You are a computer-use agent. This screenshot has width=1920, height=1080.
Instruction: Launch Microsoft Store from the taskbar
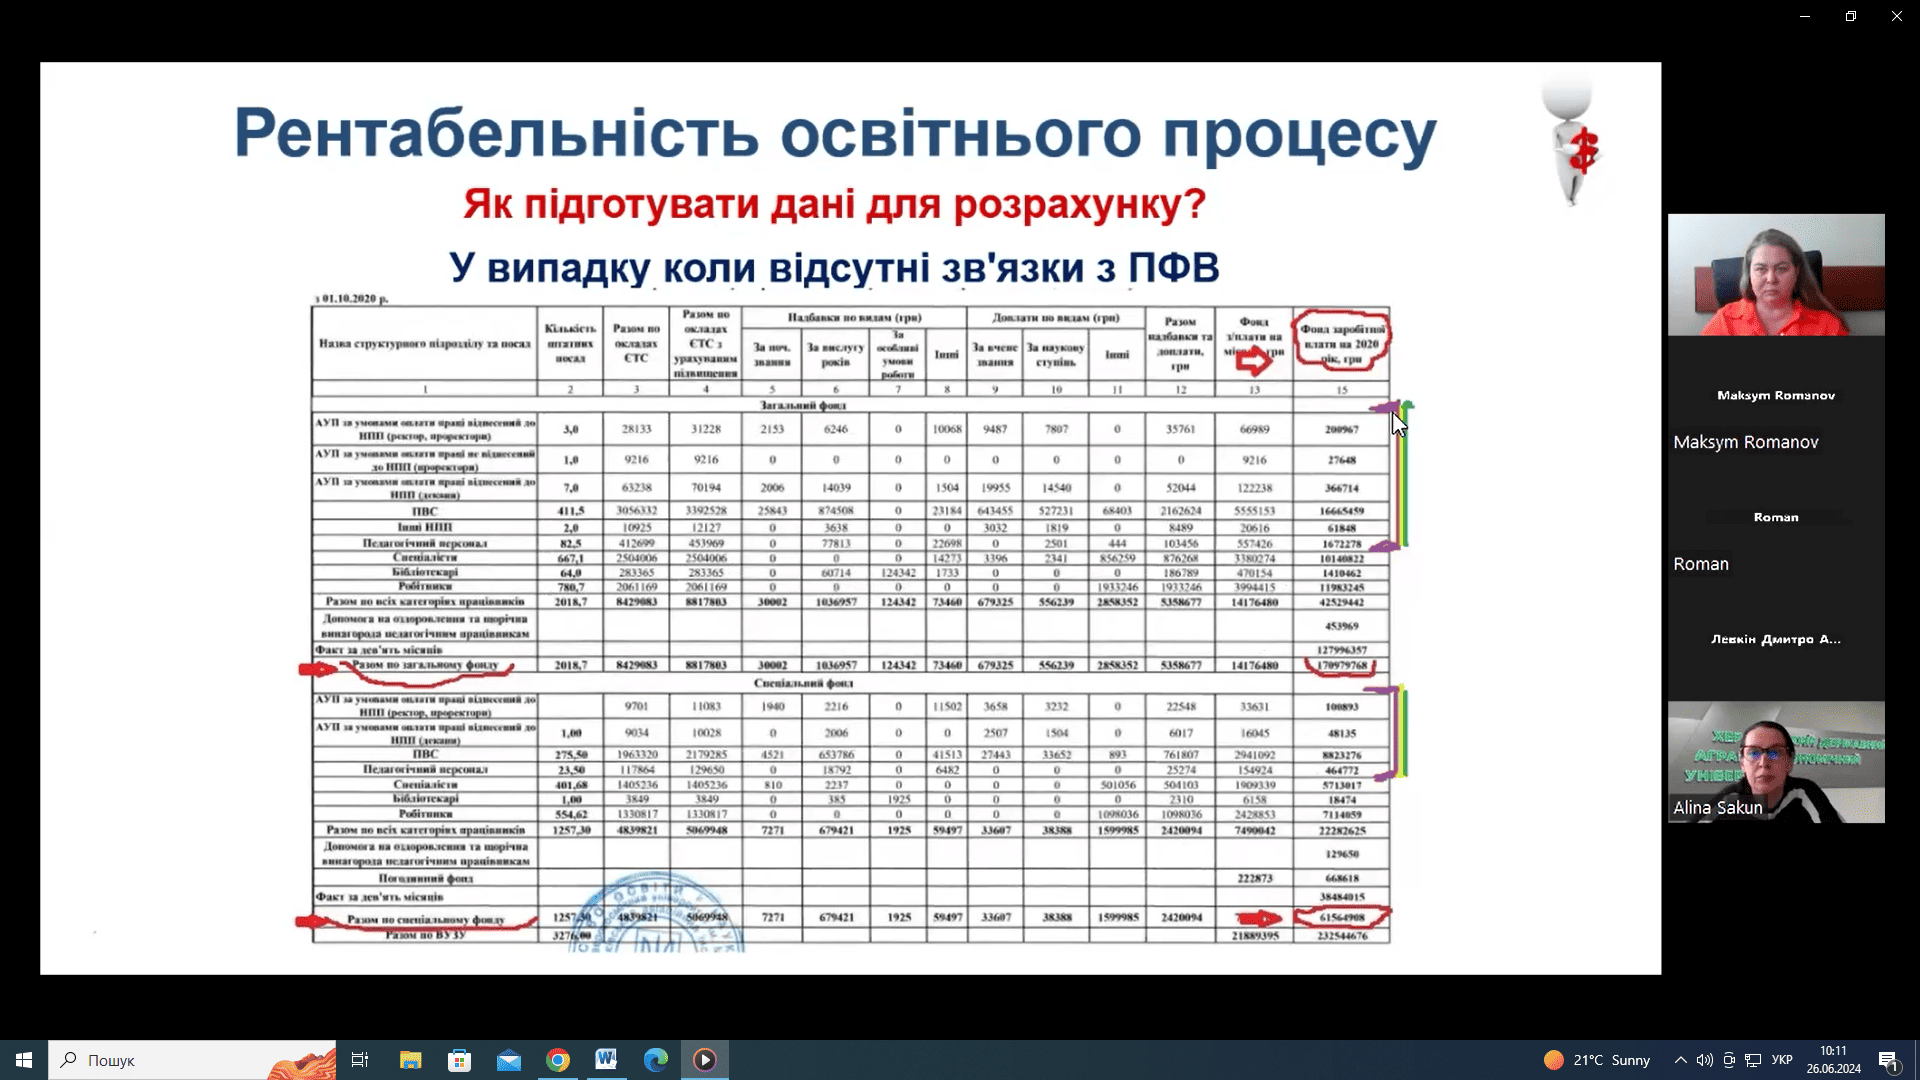coord(459,1060)
